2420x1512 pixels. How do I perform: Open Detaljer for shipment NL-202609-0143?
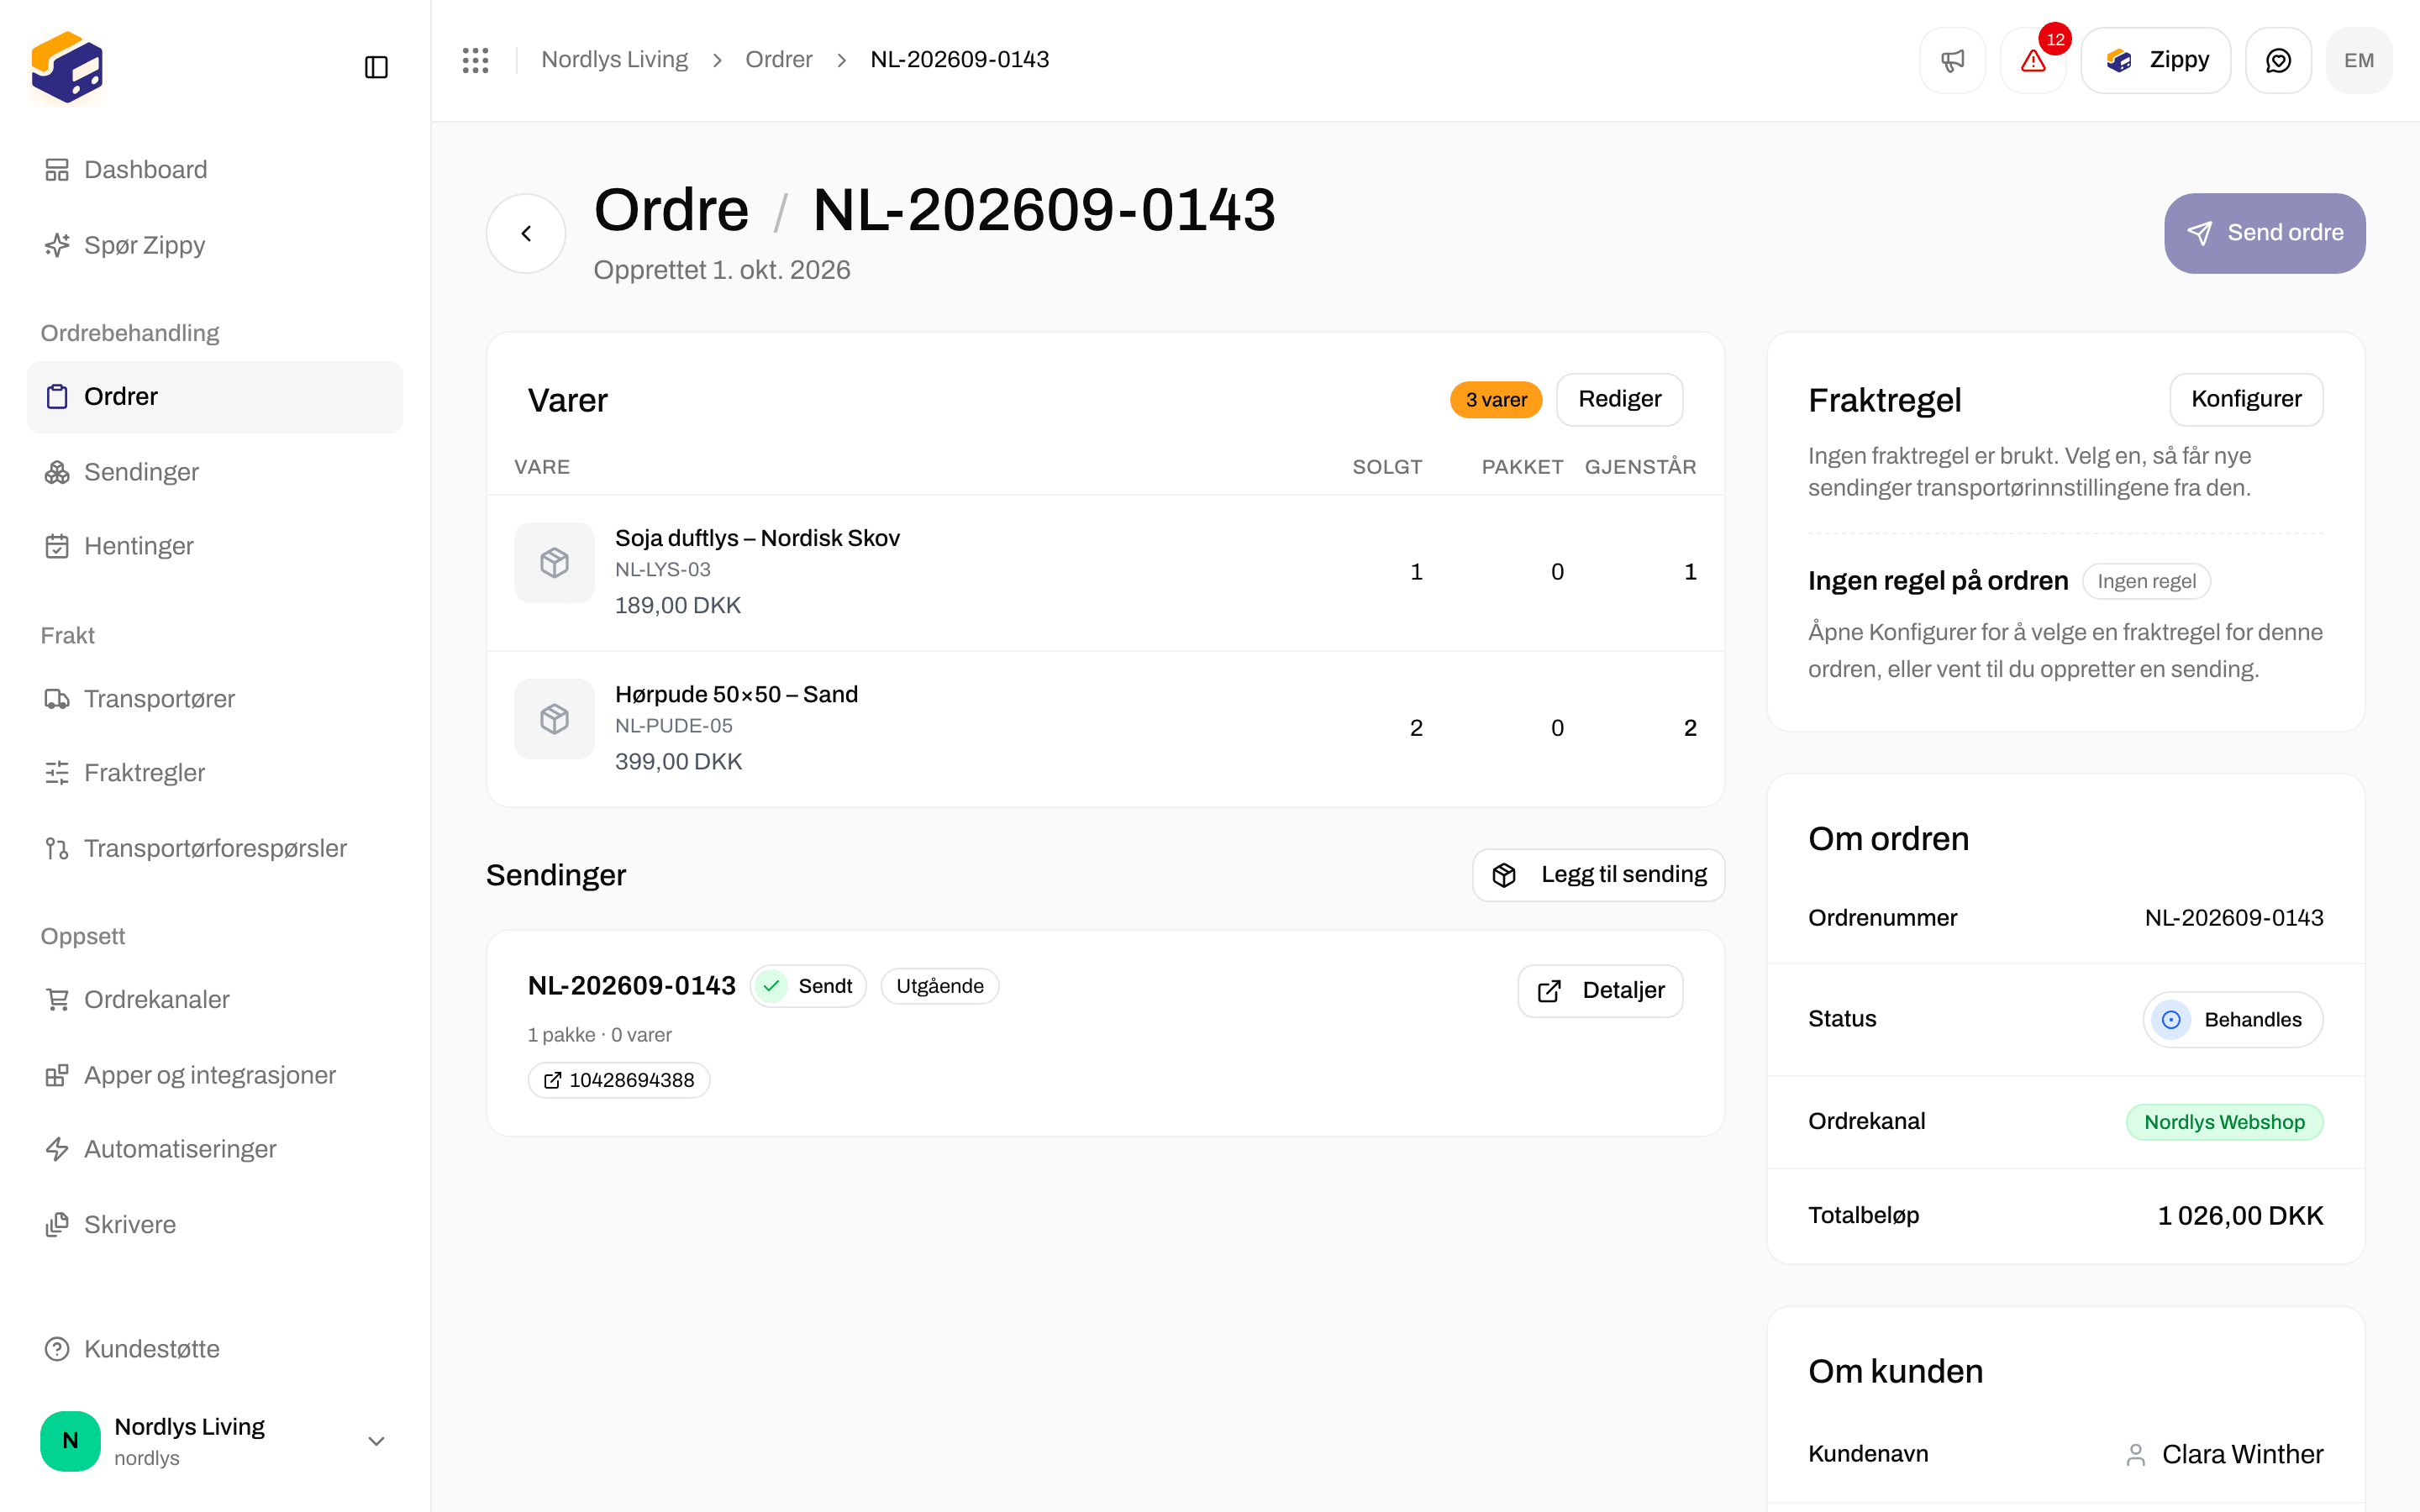[x=1600, y=990]
